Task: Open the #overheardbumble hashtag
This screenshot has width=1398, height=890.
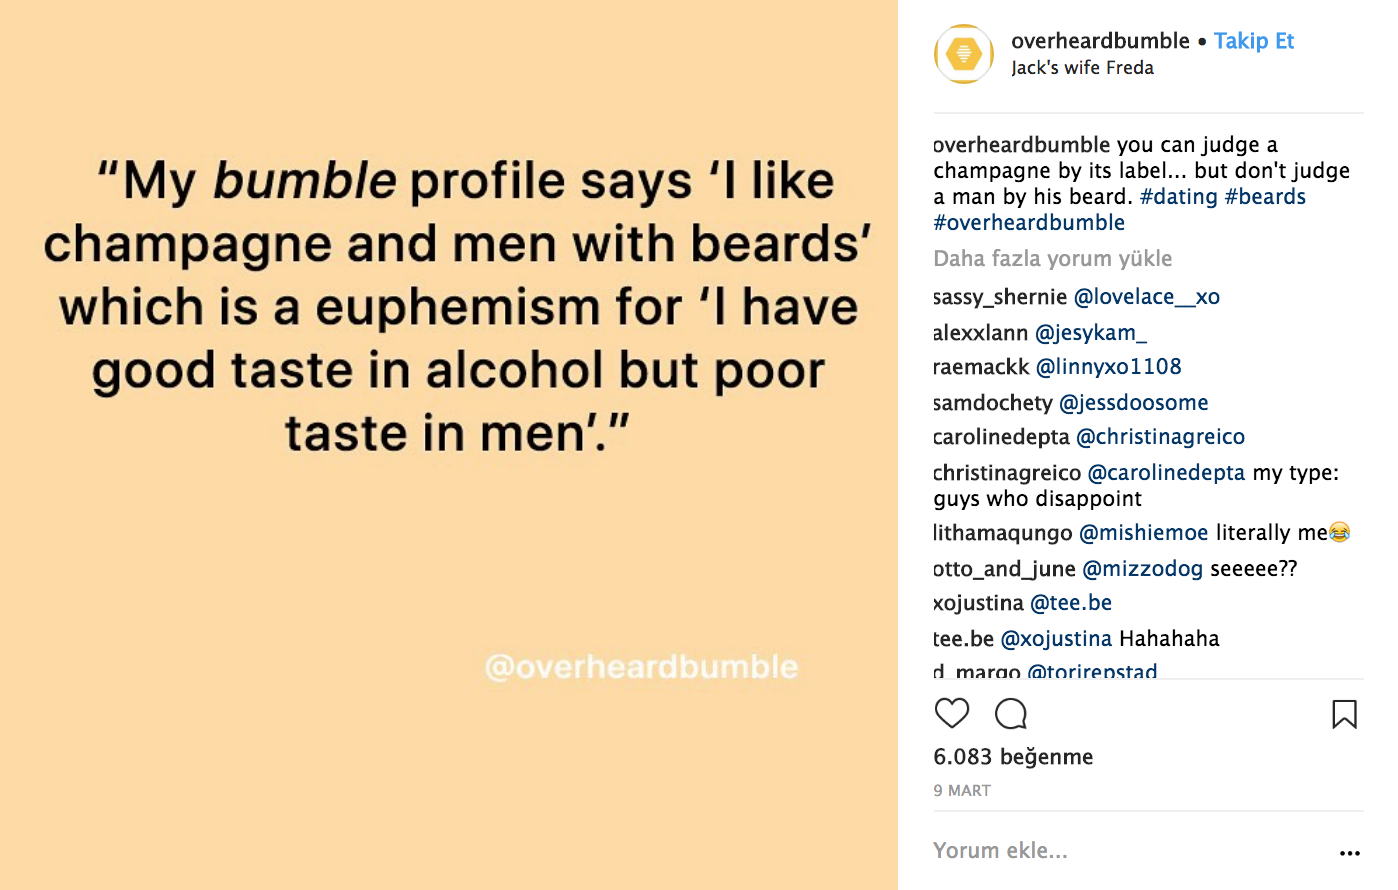Action: pyautogui.click(x=1029, y=223)
